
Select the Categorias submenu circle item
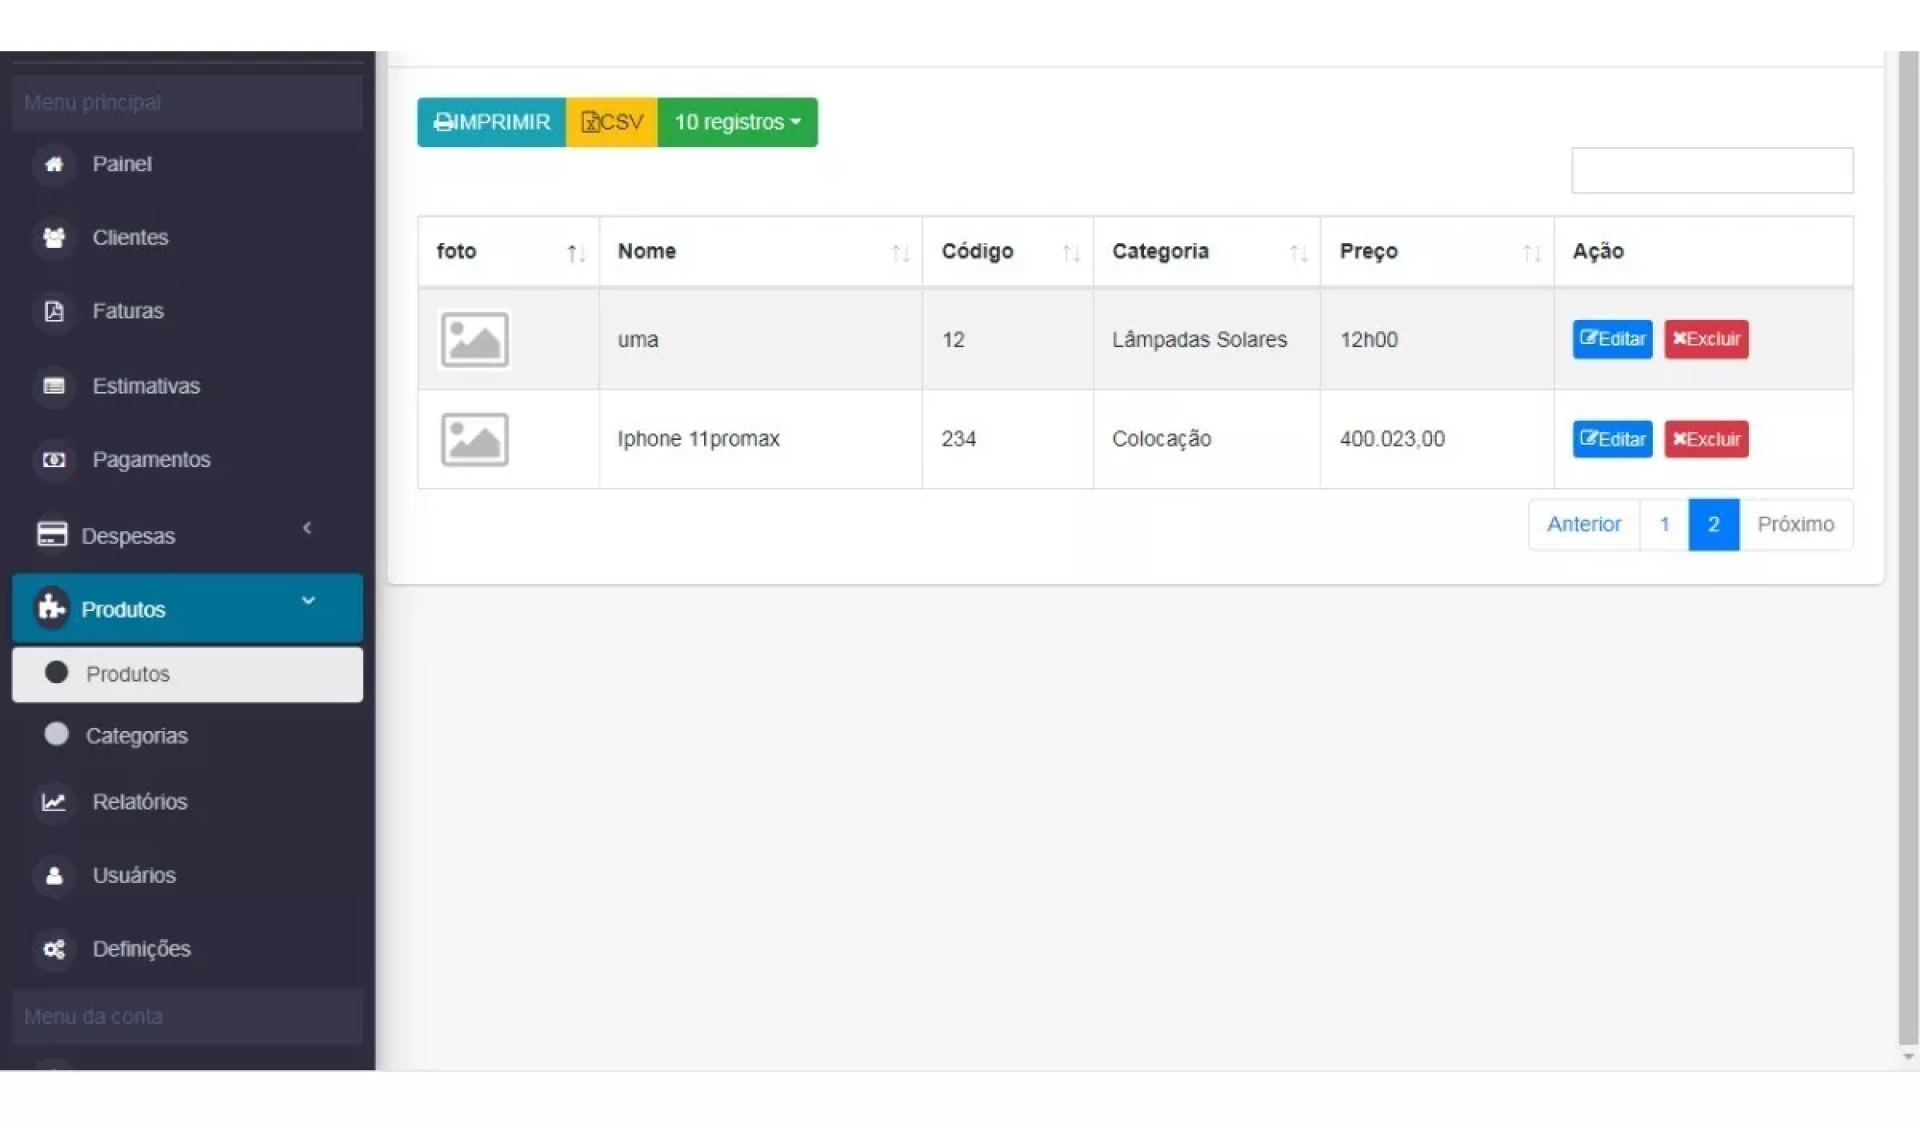(57, 735)
